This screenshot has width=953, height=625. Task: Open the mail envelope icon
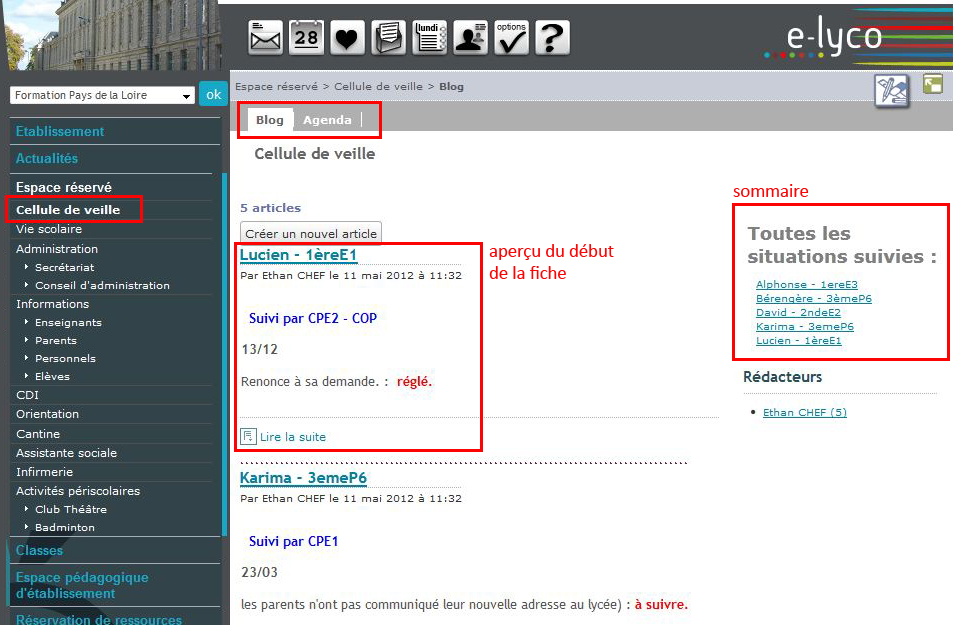coord(265,38)
